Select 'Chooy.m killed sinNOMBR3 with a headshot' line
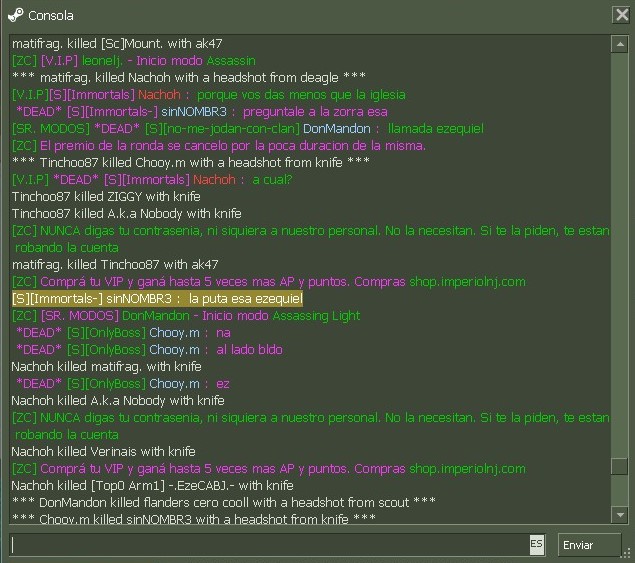Screen dimensions: 635x563 [194, 518]
